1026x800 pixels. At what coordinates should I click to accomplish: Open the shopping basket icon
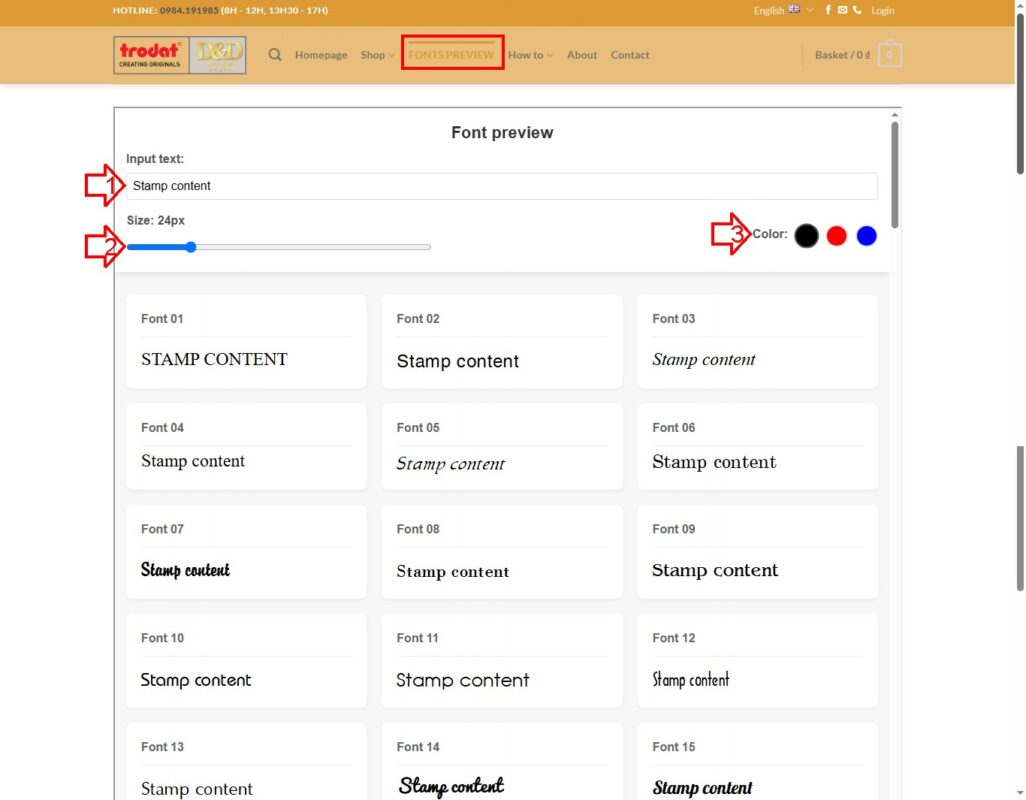point(889,55)
